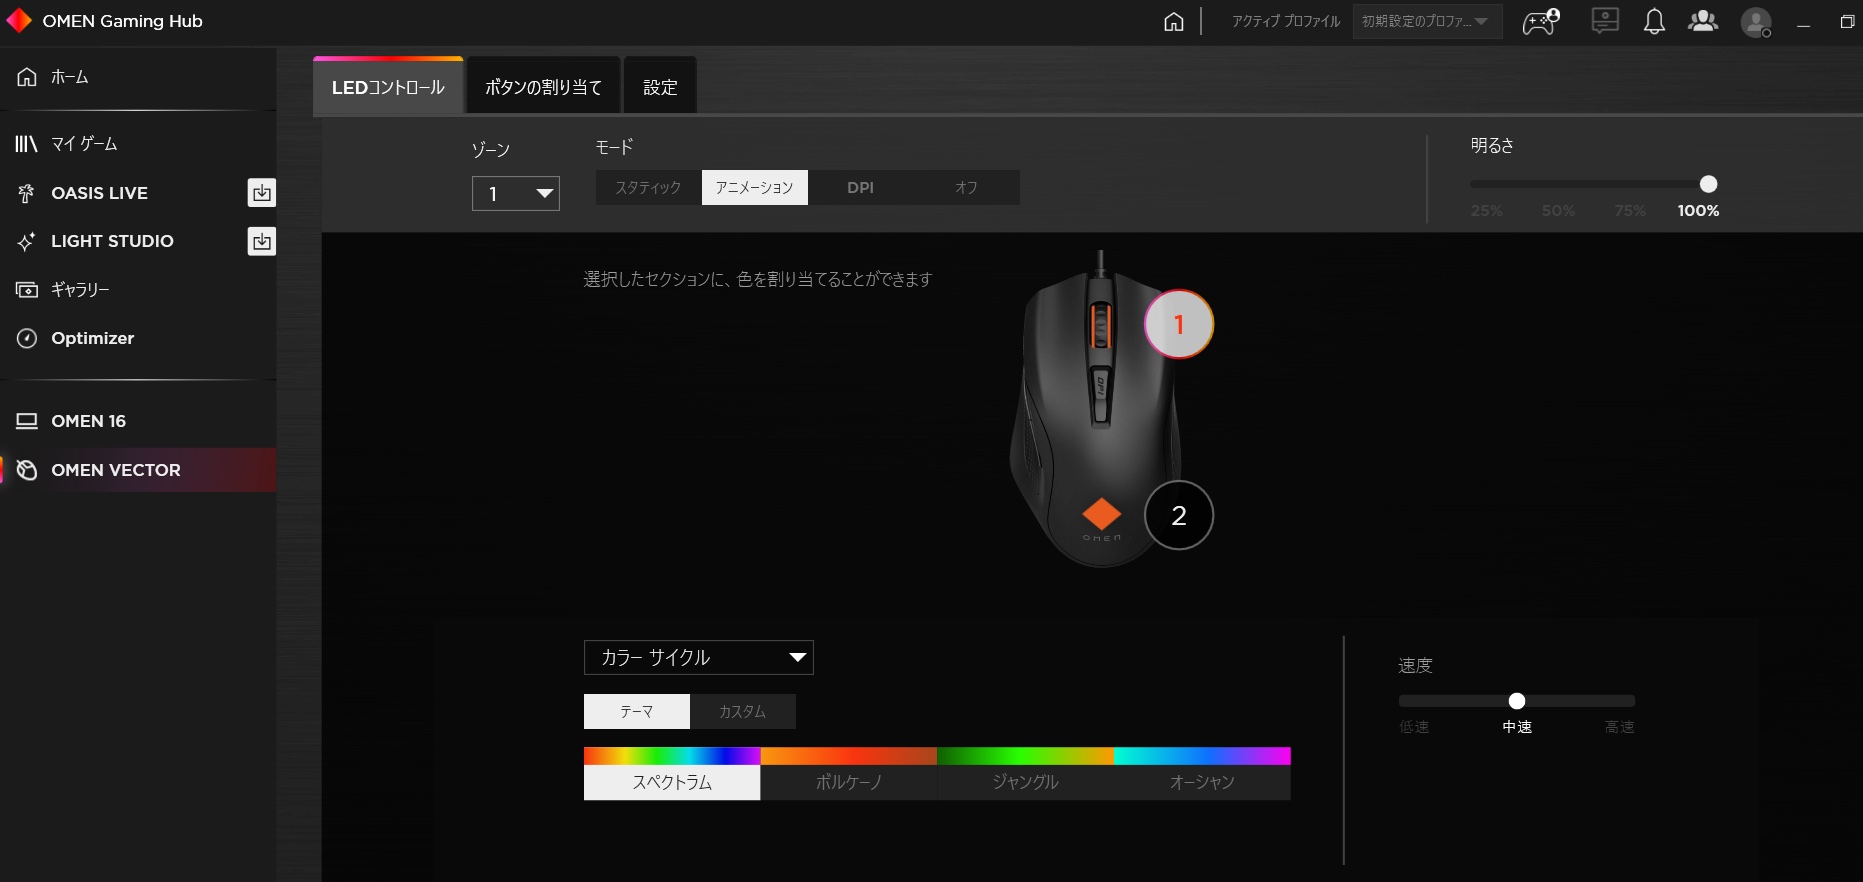Set brightness to 75%
1863x882 pixels.
(x=1630, y=211)
